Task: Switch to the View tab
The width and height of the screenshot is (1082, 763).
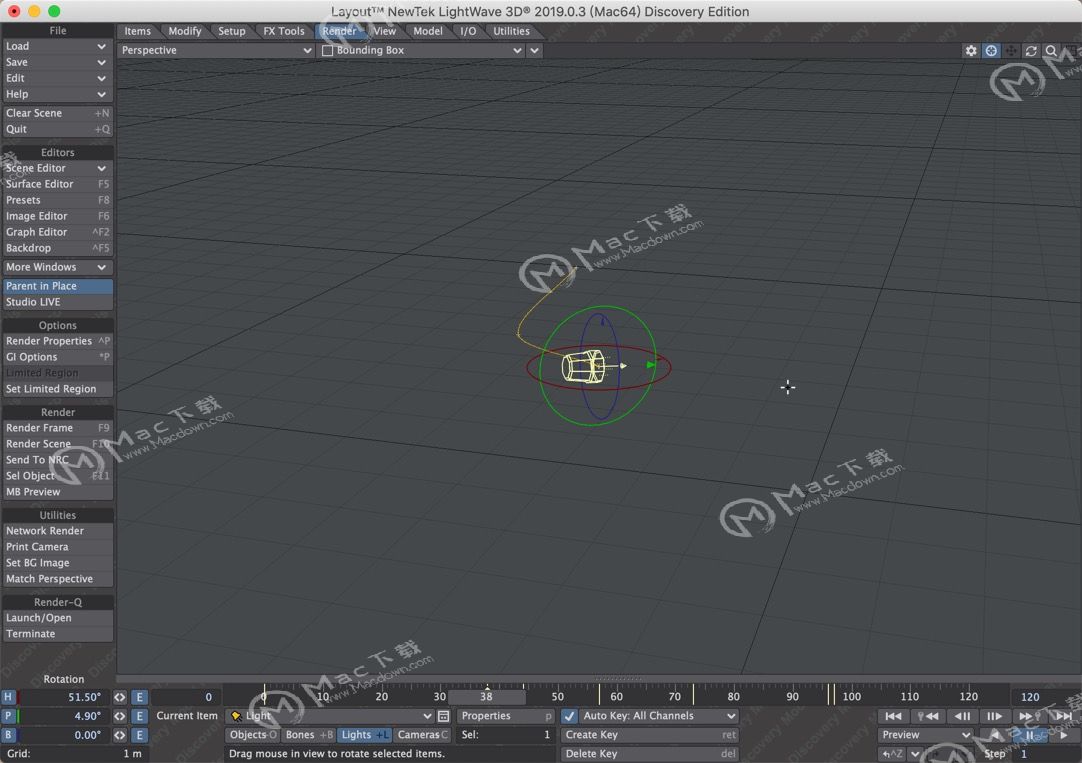Action: 384,31
